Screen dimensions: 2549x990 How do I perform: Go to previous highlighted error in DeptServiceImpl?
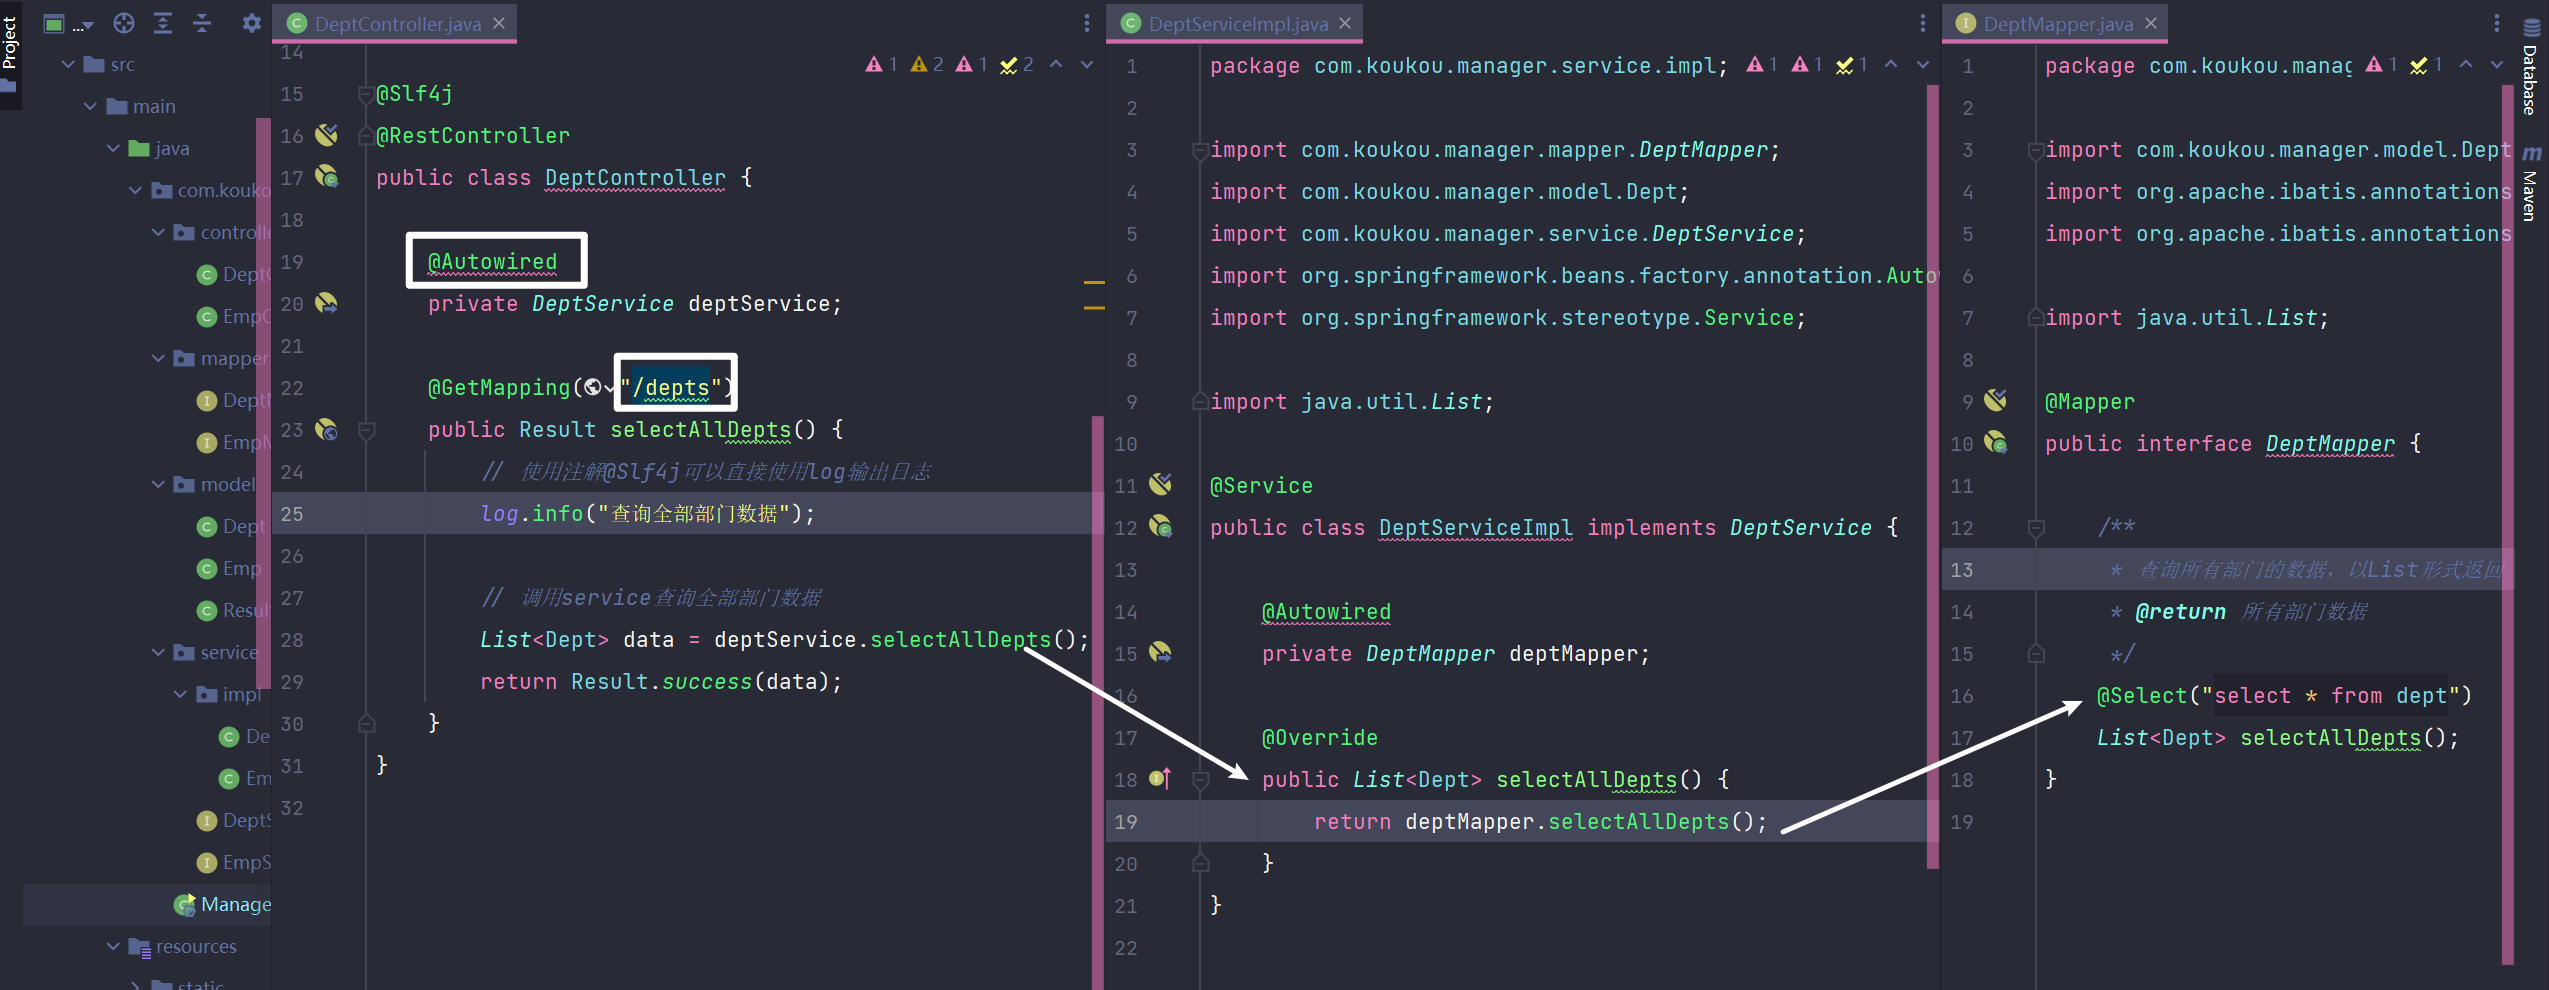[x=1891, y=65]
